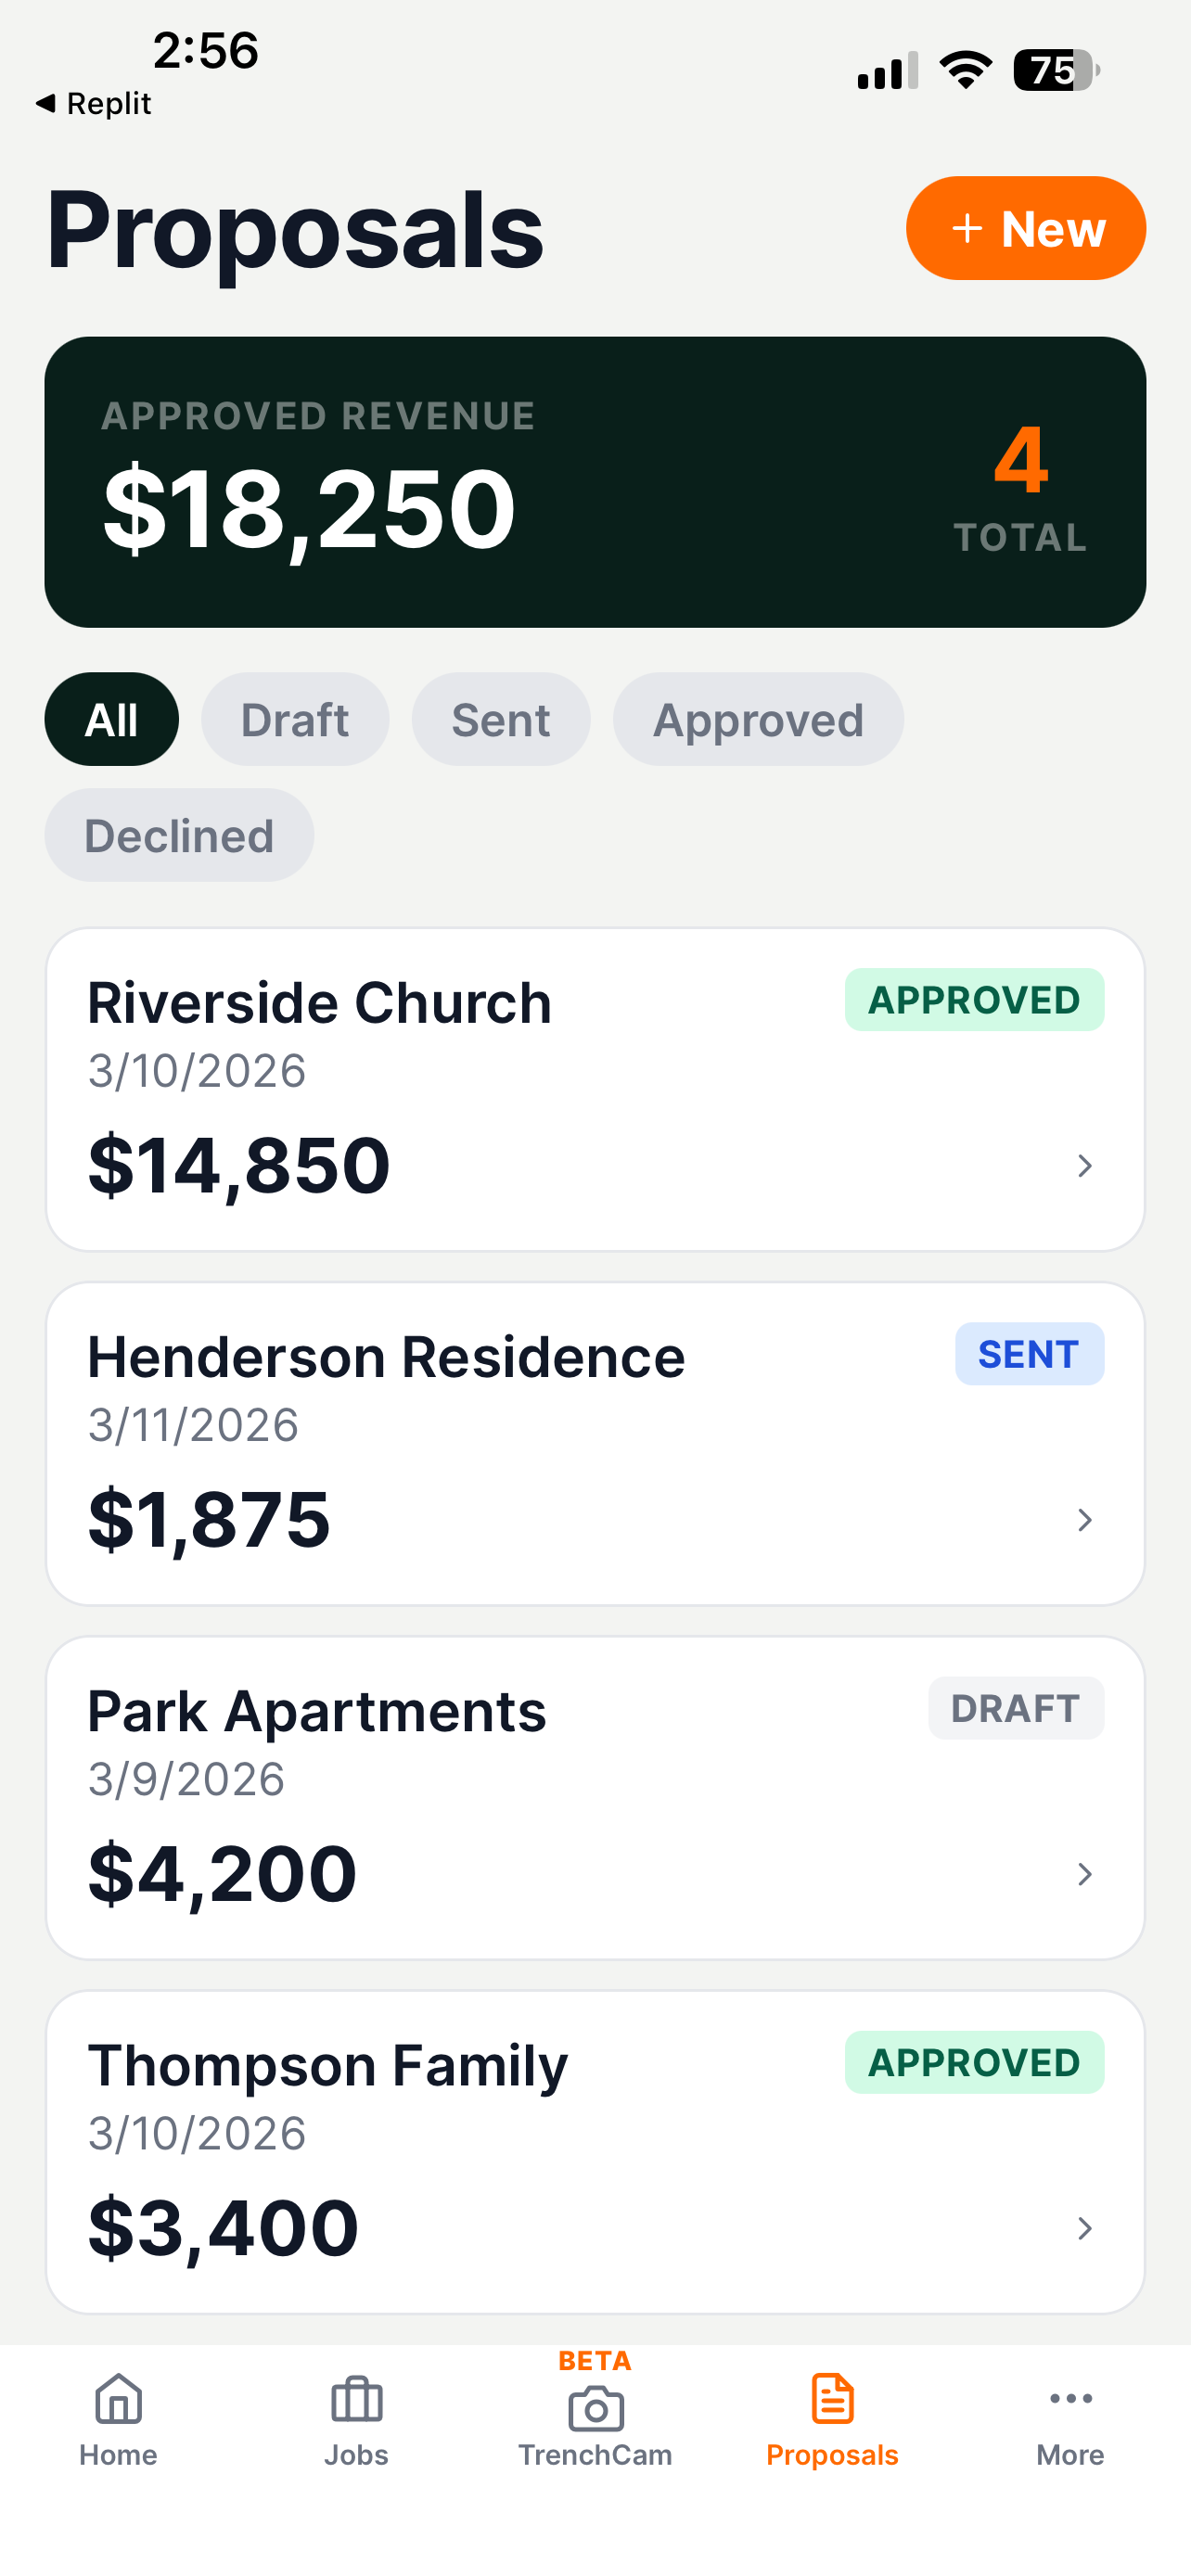Open Park Apartments chevron arrow
The width and height of the screenshot is (1191, 2576).
(x=1084, y=1873)
